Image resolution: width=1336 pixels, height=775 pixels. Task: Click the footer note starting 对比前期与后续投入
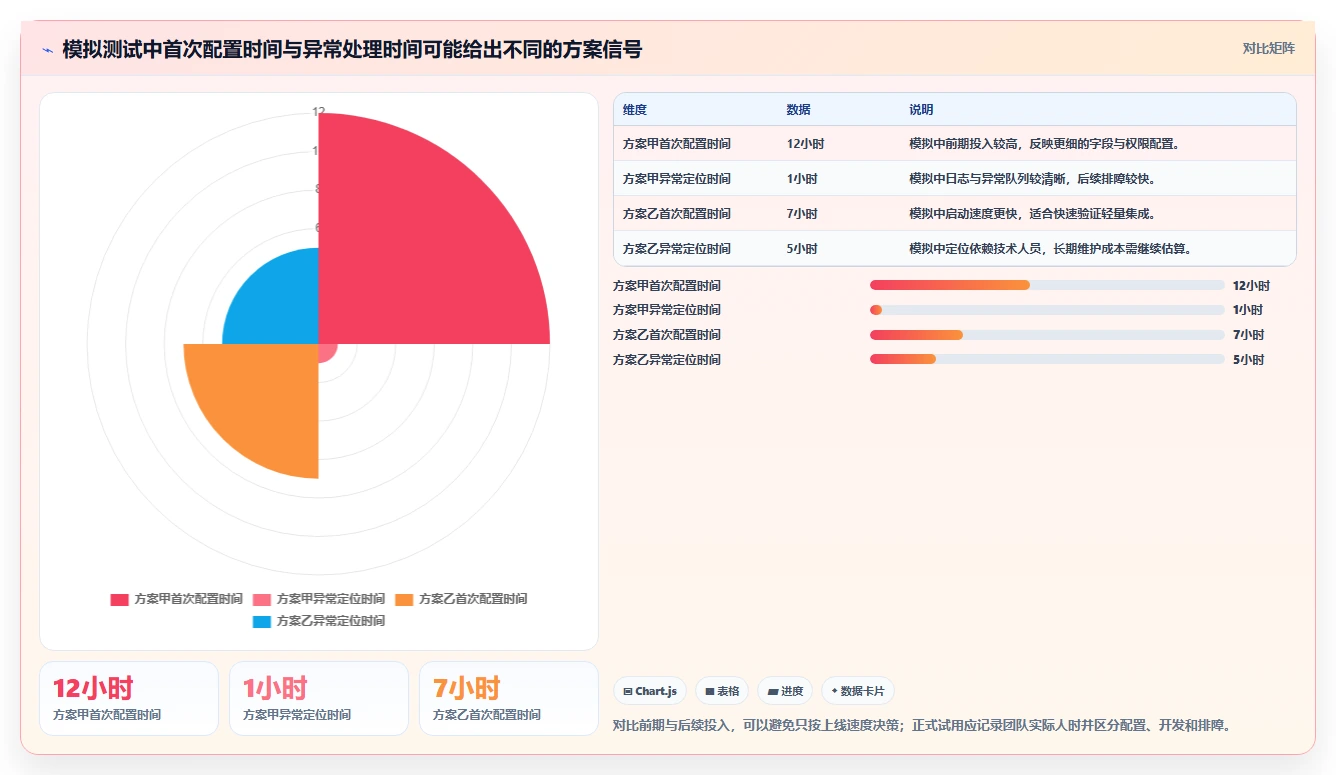(x=921, y=725)
